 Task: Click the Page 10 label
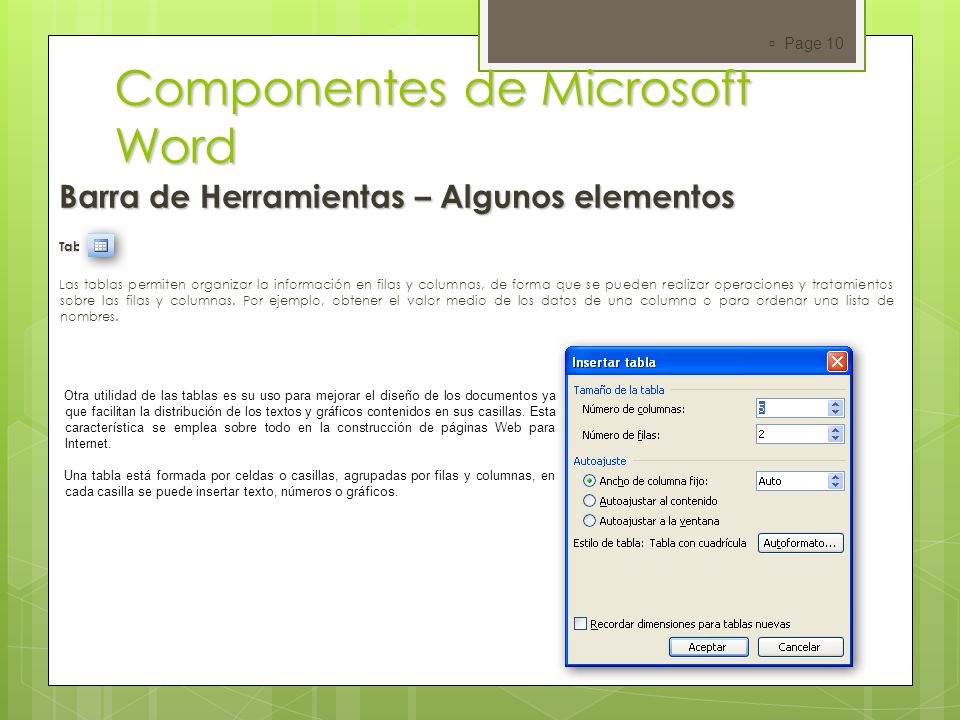[x=813, y=43]
